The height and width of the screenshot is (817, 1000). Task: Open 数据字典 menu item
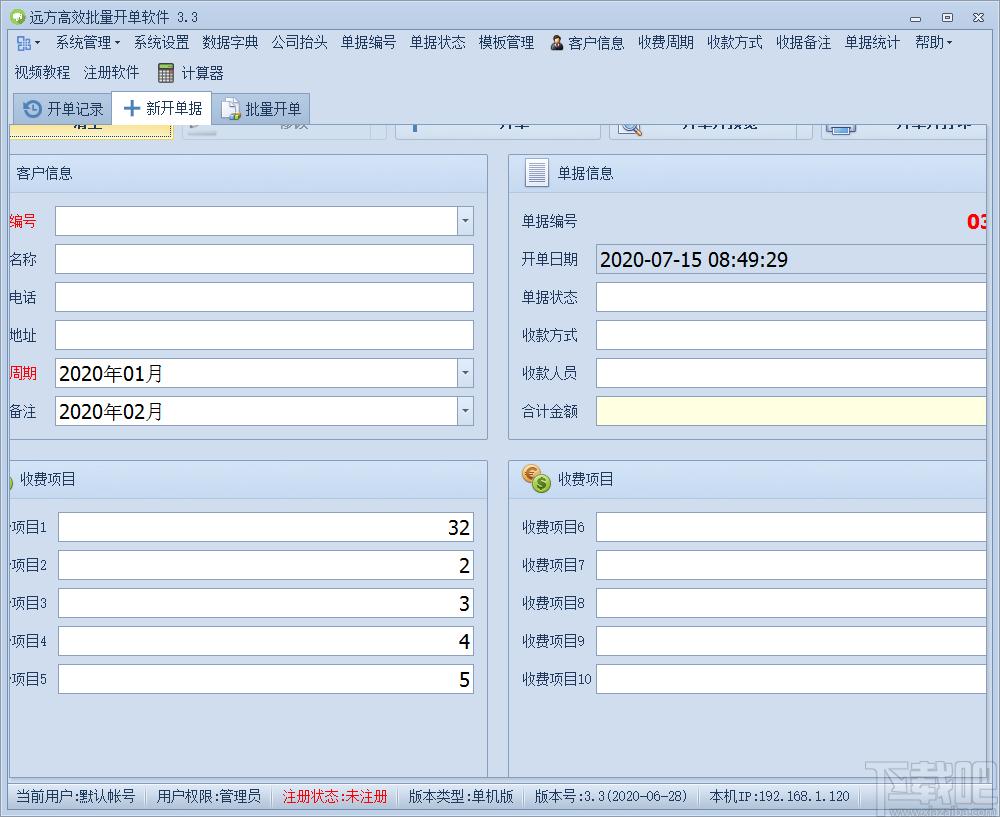coord(230,43)
